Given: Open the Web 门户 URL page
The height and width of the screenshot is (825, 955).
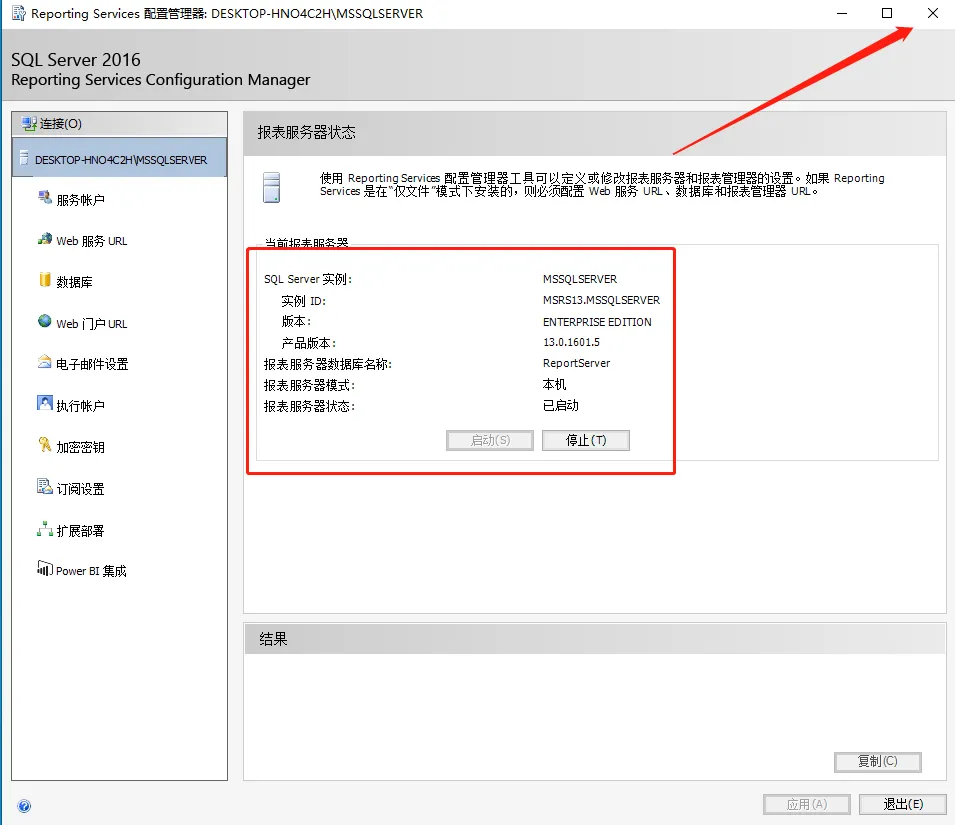Looking at the screenshot, I should coord(91,324).
